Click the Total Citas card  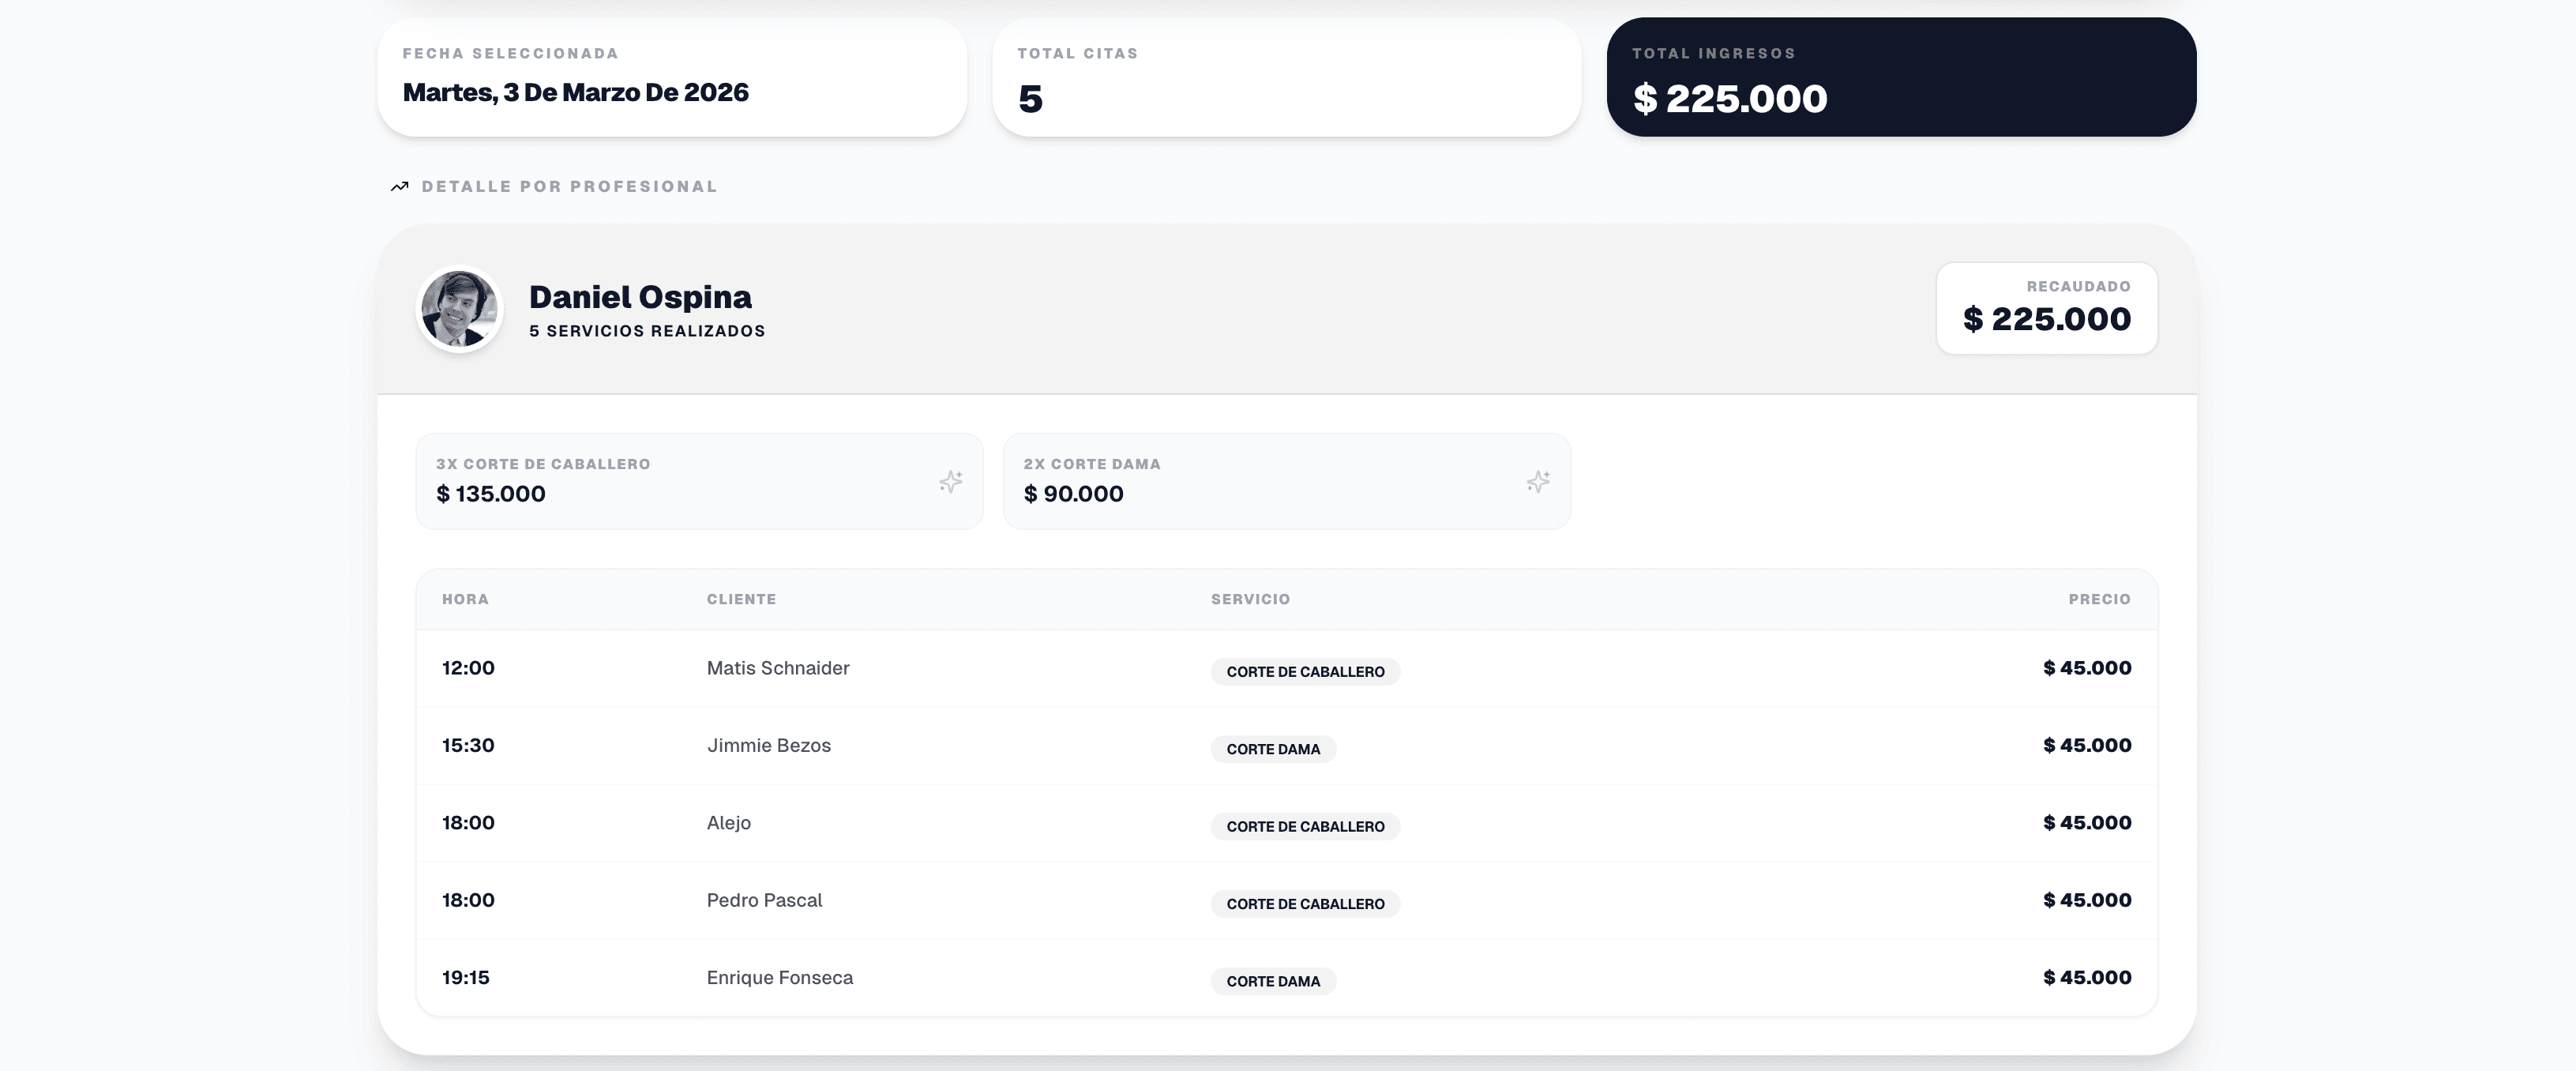coord(1286,77)
